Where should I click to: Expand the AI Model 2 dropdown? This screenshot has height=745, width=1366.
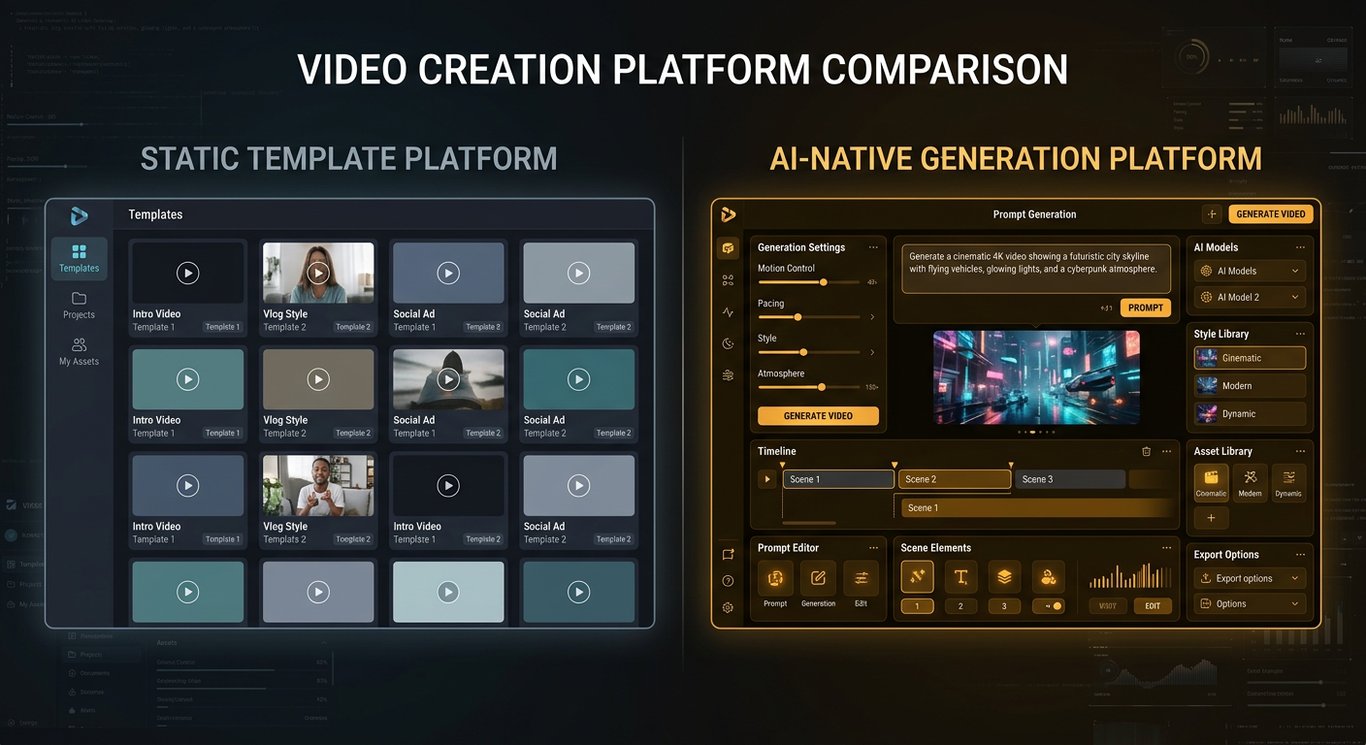[x=1250, y=295]
